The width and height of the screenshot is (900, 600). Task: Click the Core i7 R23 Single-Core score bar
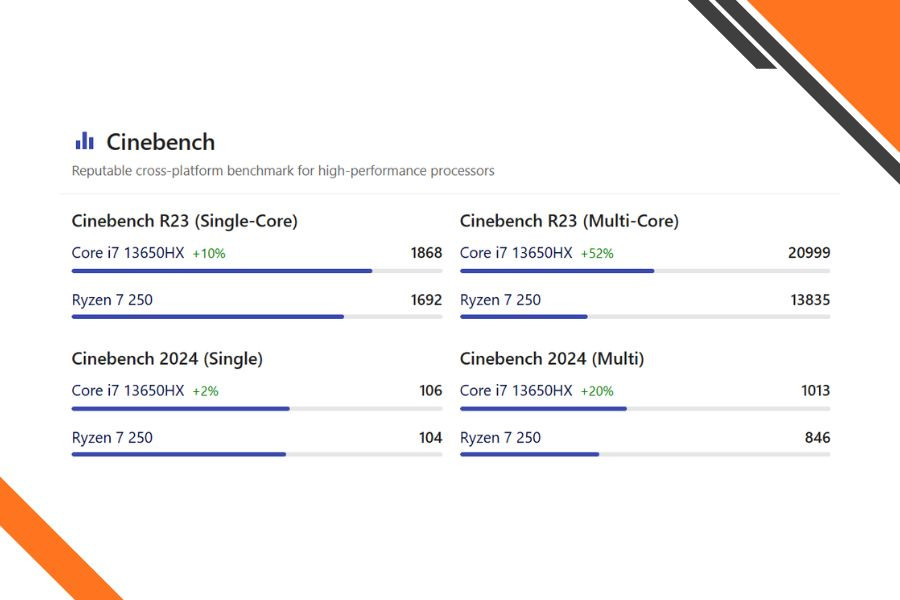[222, 271]
